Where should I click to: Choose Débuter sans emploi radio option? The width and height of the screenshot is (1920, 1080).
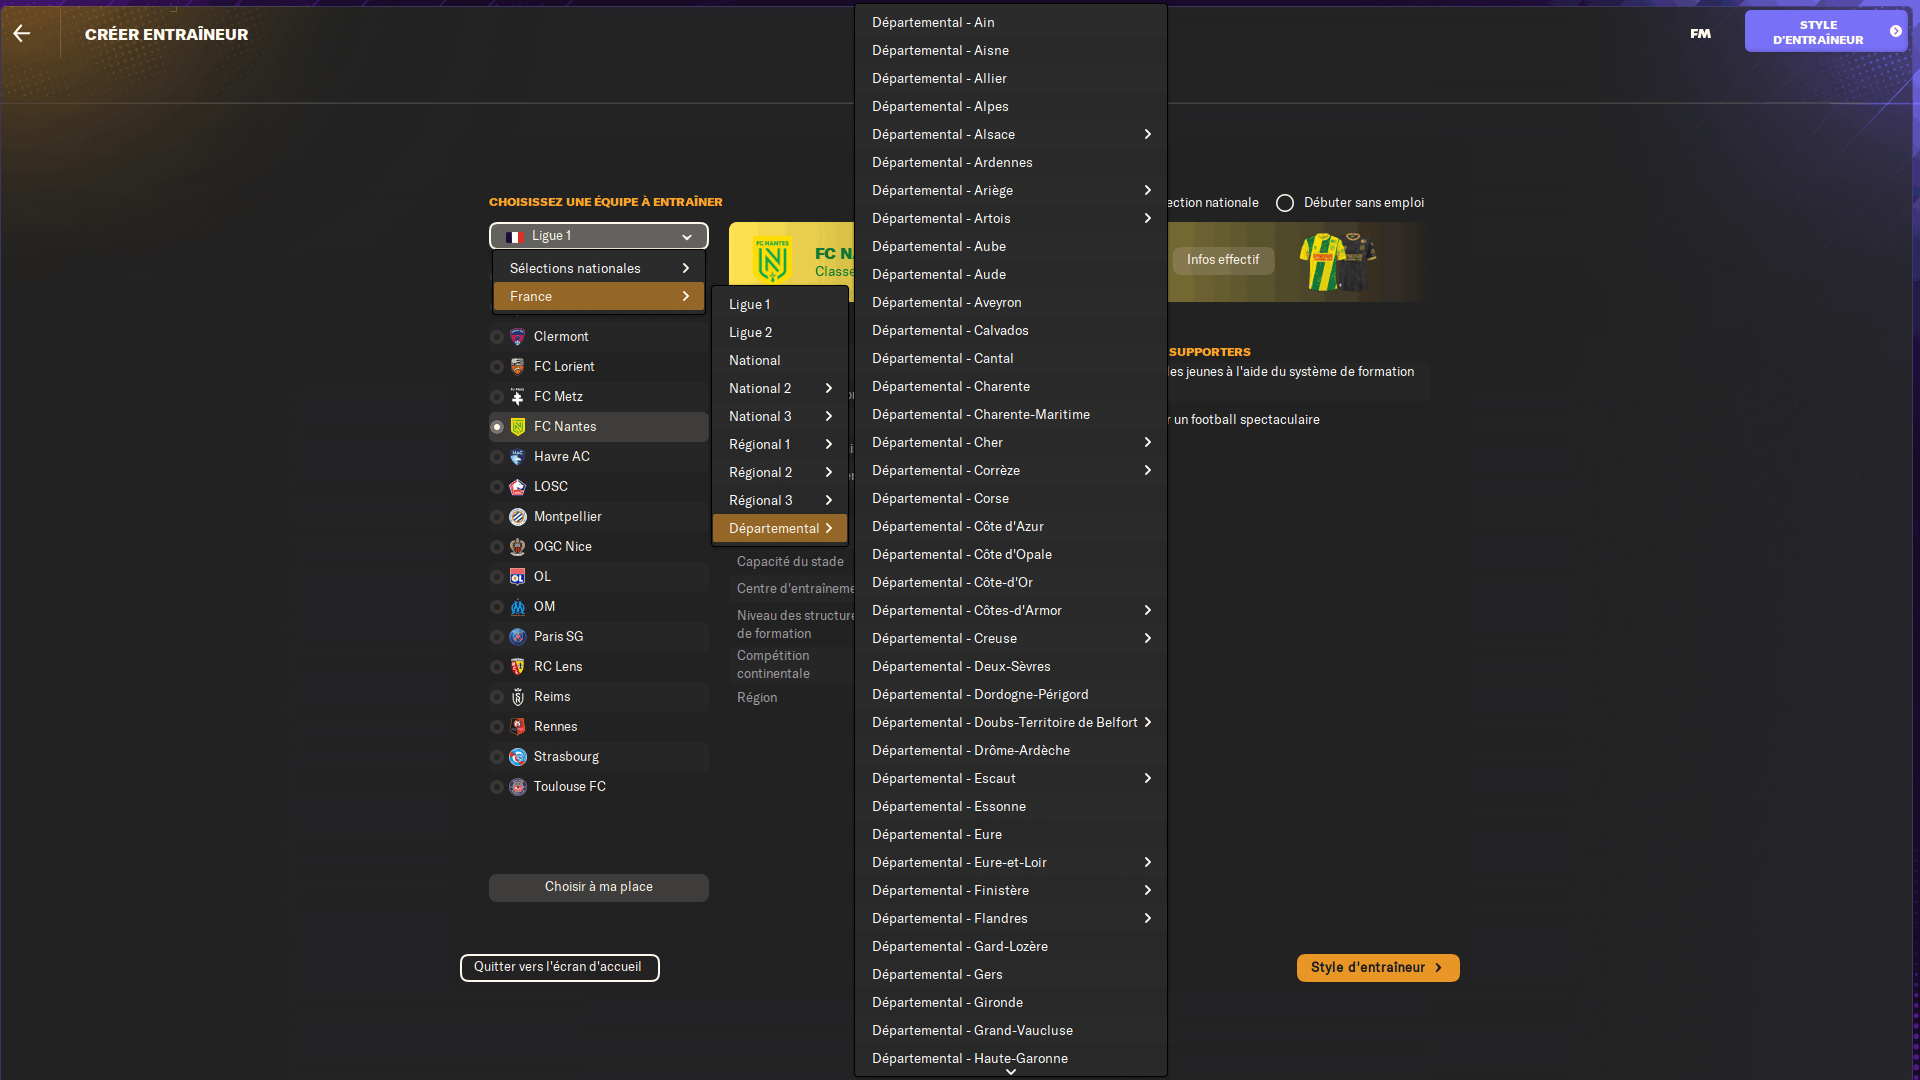[x=1285, y=203]
